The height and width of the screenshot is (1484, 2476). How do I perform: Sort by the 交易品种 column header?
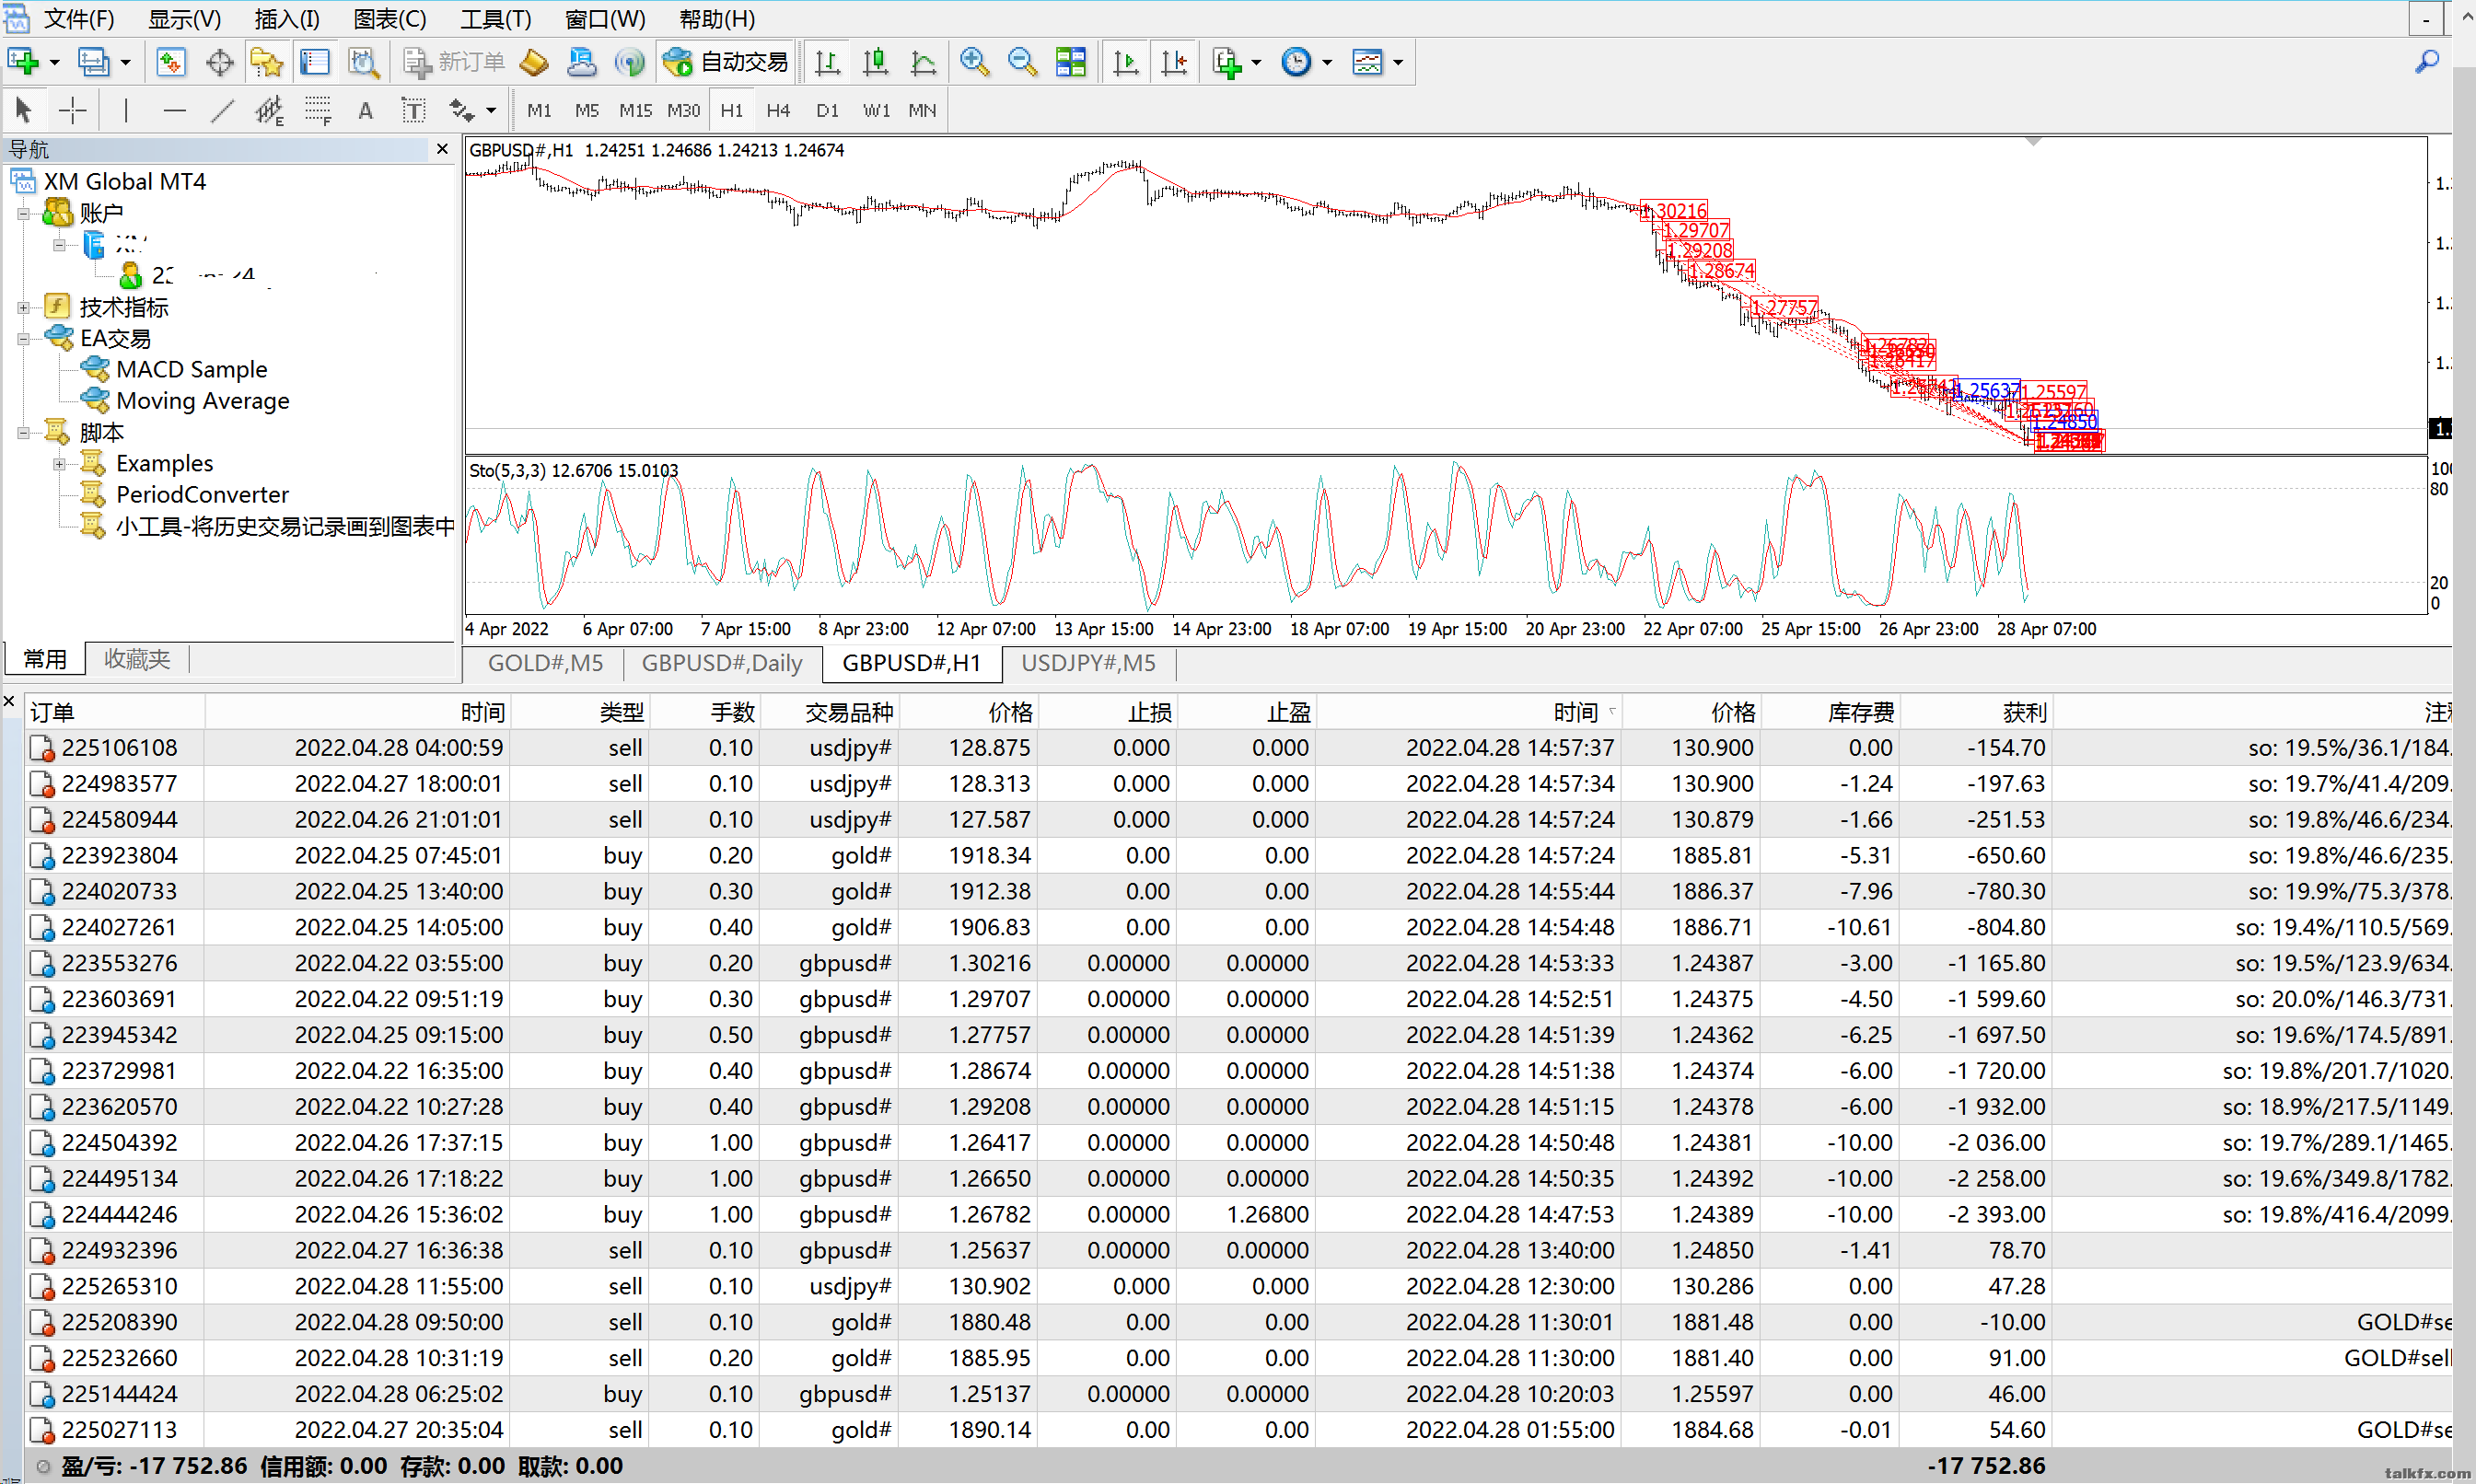(829, 712)
